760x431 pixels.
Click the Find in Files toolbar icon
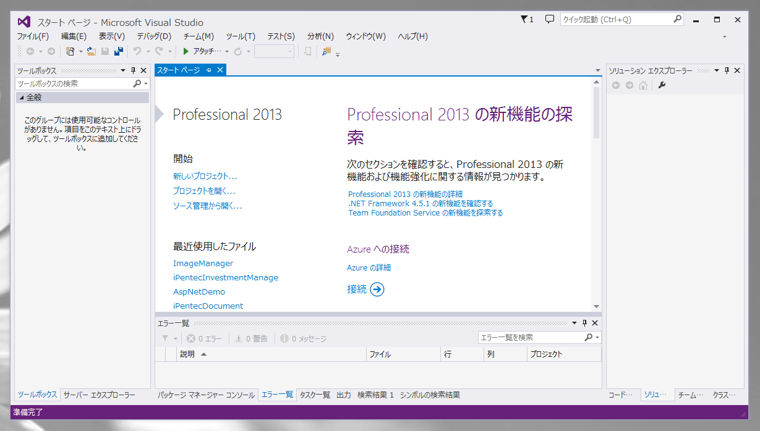pos(326,51)
